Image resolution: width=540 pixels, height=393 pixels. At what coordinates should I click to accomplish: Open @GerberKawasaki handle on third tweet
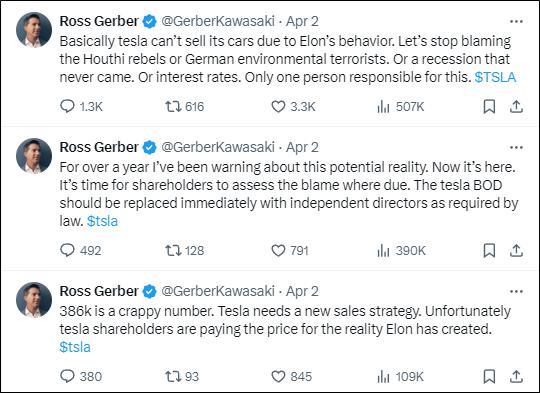pos(218,291)
